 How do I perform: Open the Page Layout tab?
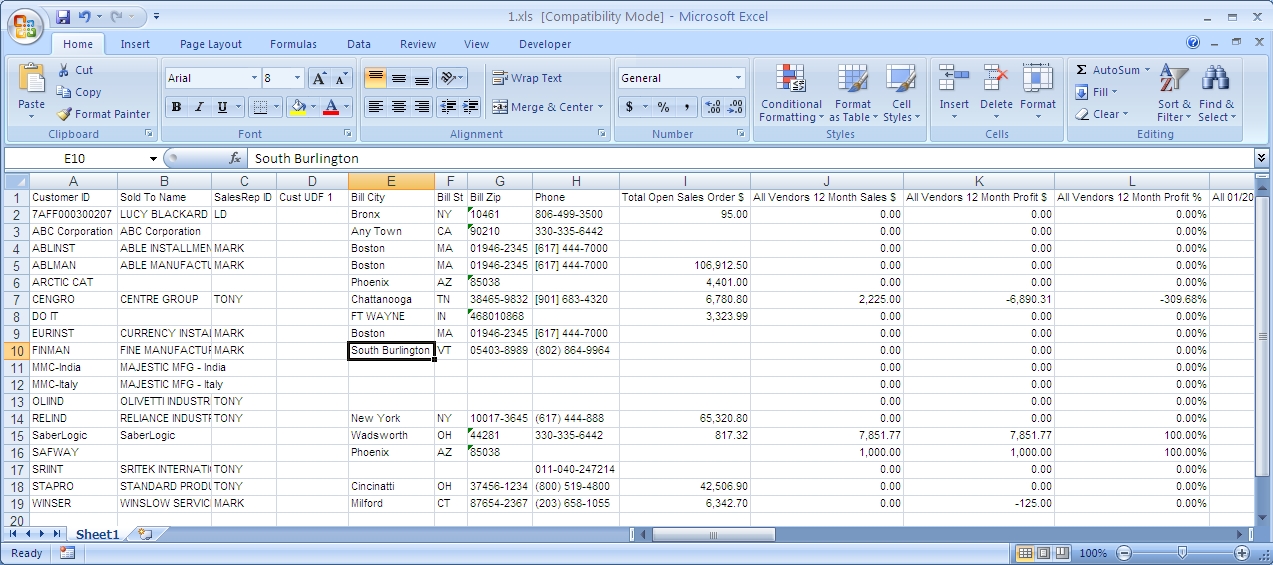211,44
